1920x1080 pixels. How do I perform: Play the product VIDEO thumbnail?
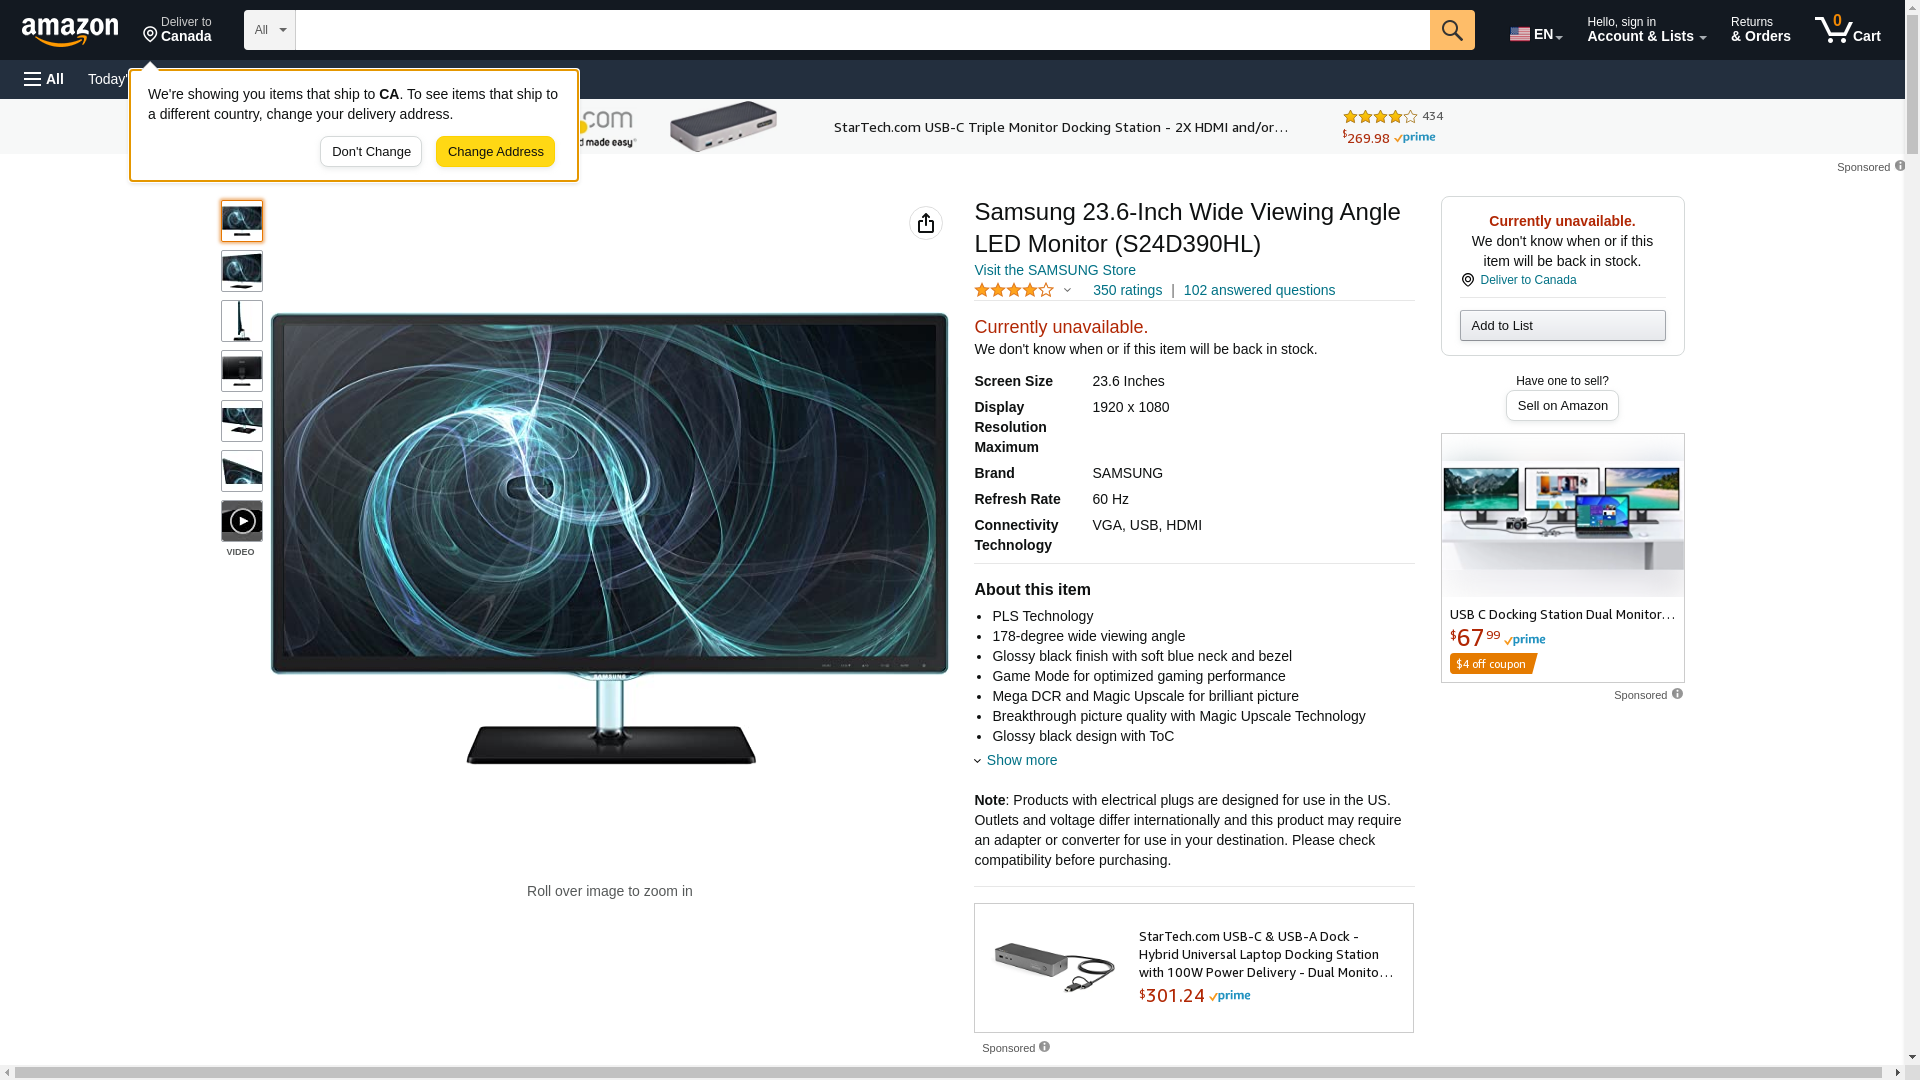click(242, 521)
